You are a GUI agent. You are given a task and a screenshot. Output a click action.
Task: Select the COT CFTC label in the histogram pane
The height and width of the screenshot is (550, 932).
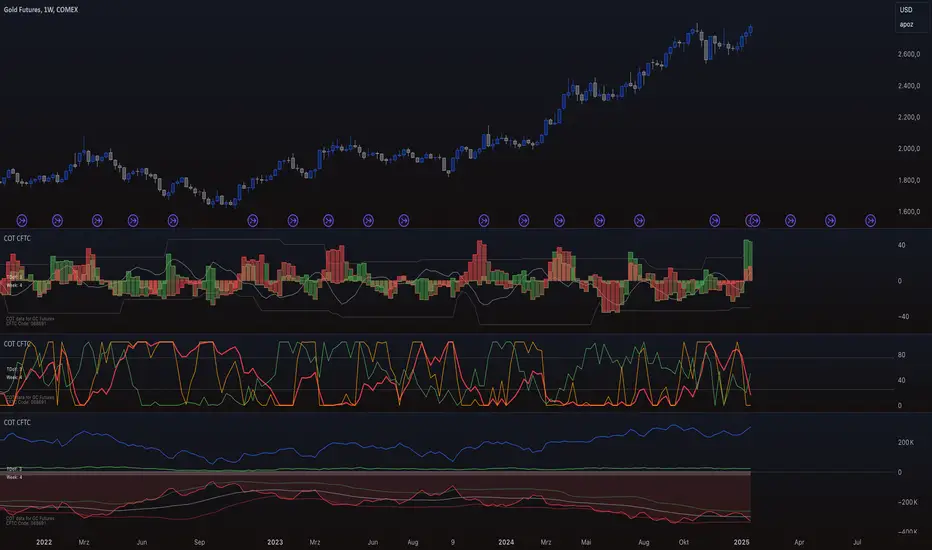pyautogui.click(x=17, y=238)
